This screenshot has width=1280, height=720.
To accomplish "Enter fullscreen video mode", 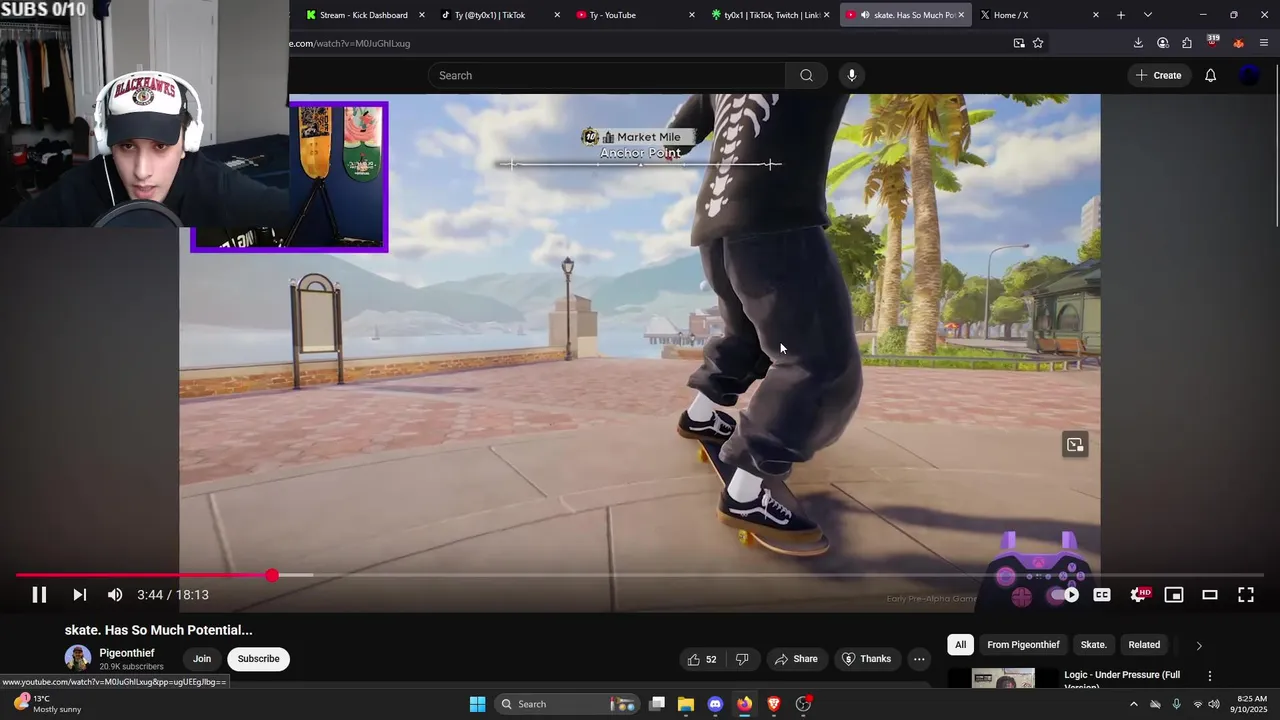I will (1246, 595).
